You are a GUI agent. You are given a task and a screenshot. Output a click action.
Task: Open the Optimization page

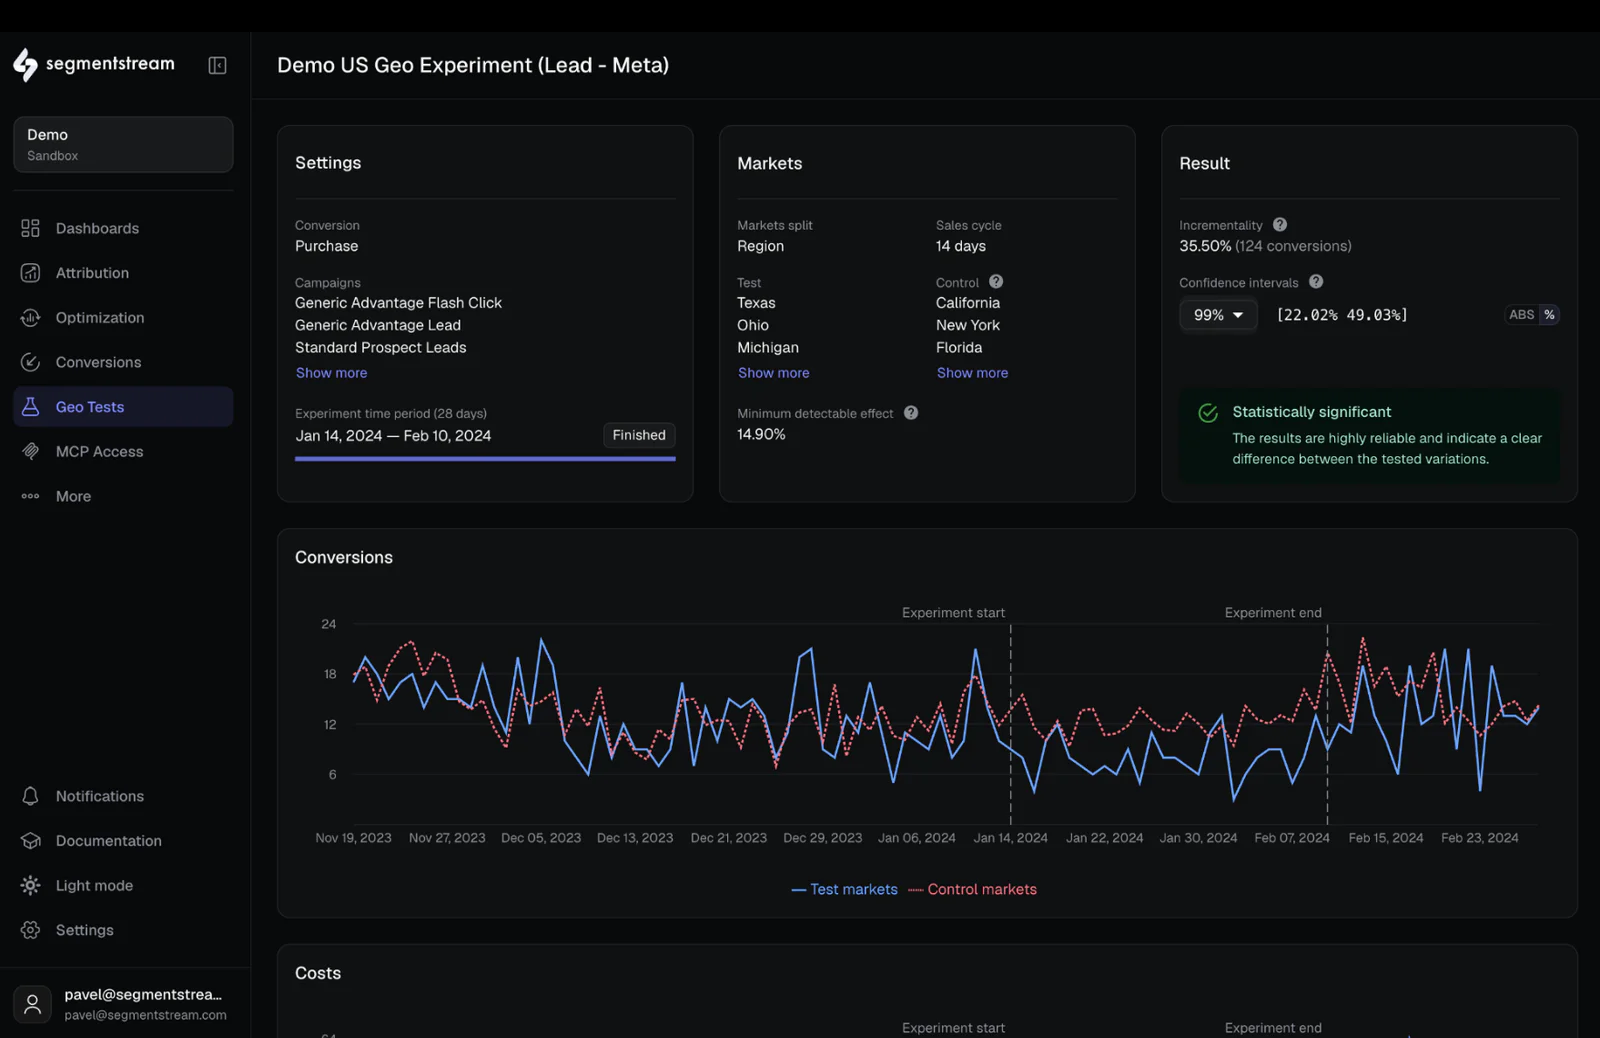coord(123,318)
